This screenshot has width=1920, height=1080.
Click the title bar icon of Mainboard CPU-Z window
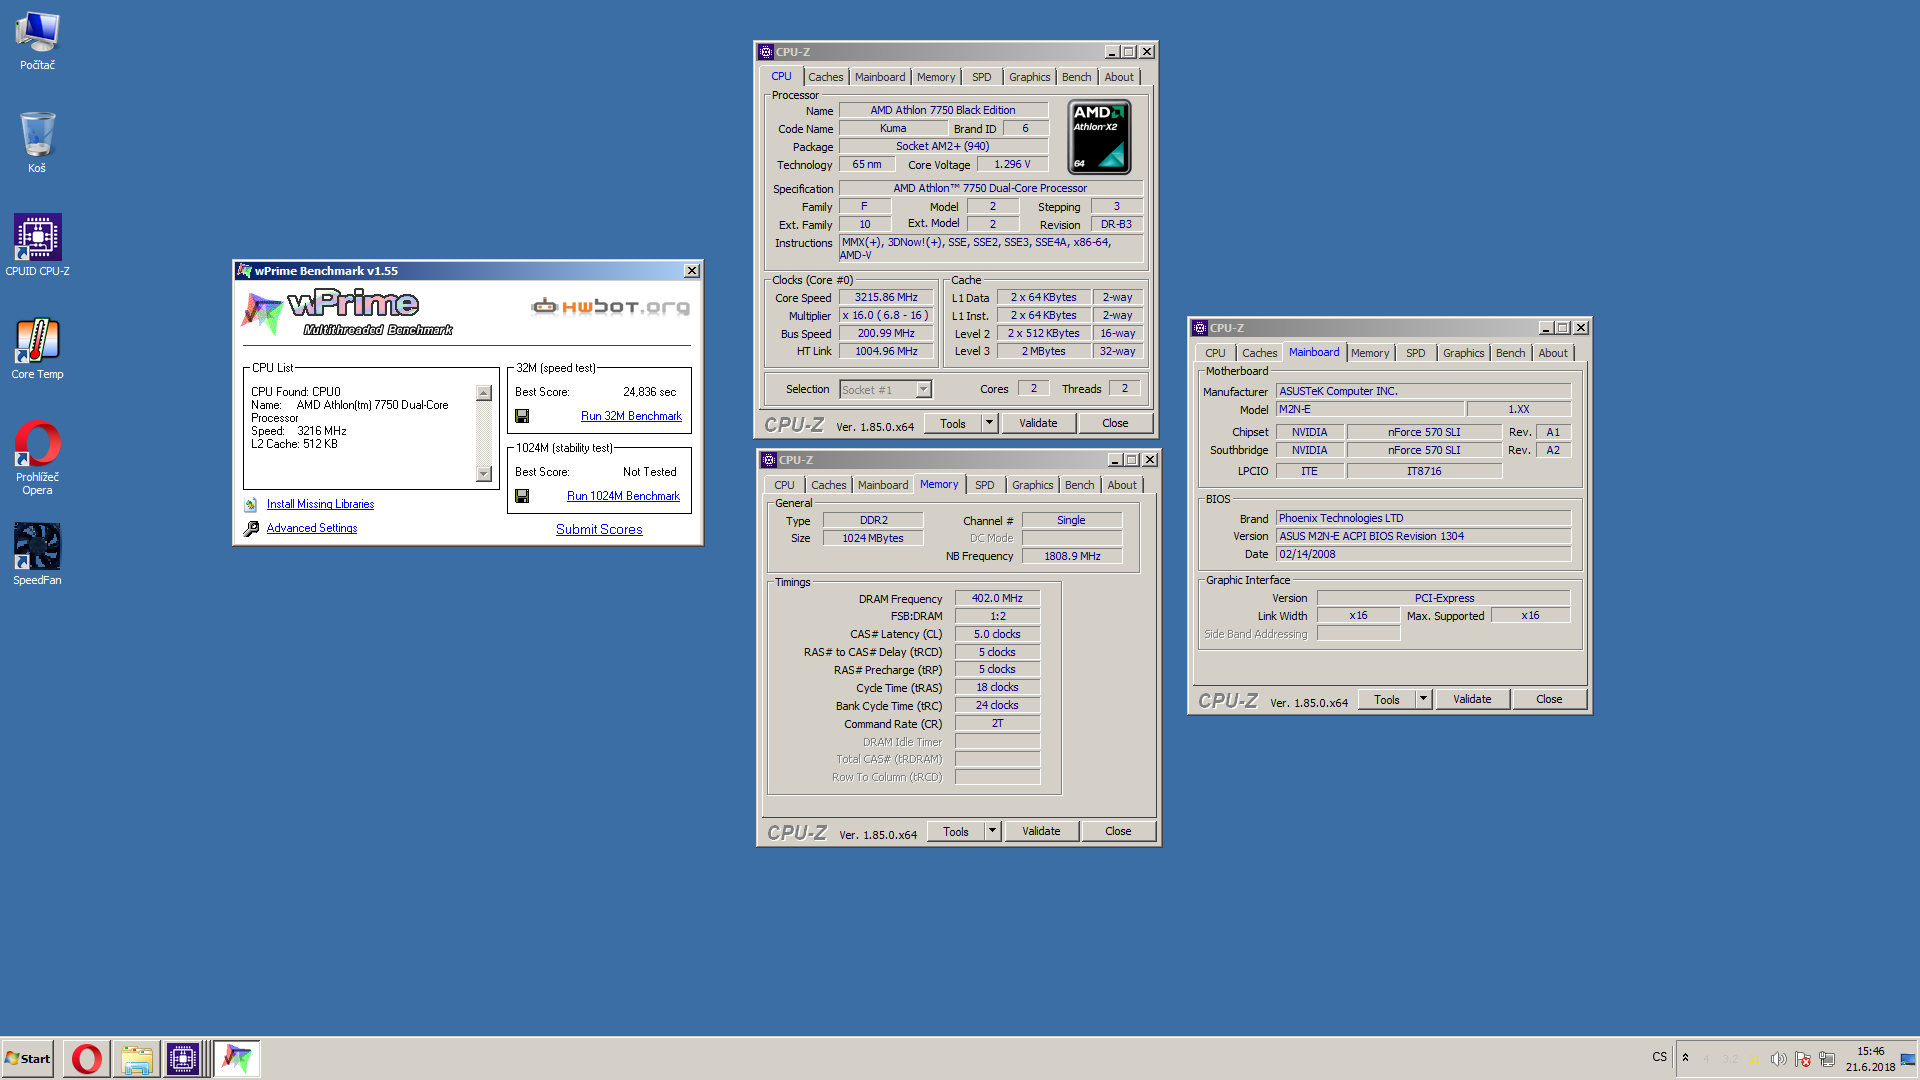(x=1200, y=328)
